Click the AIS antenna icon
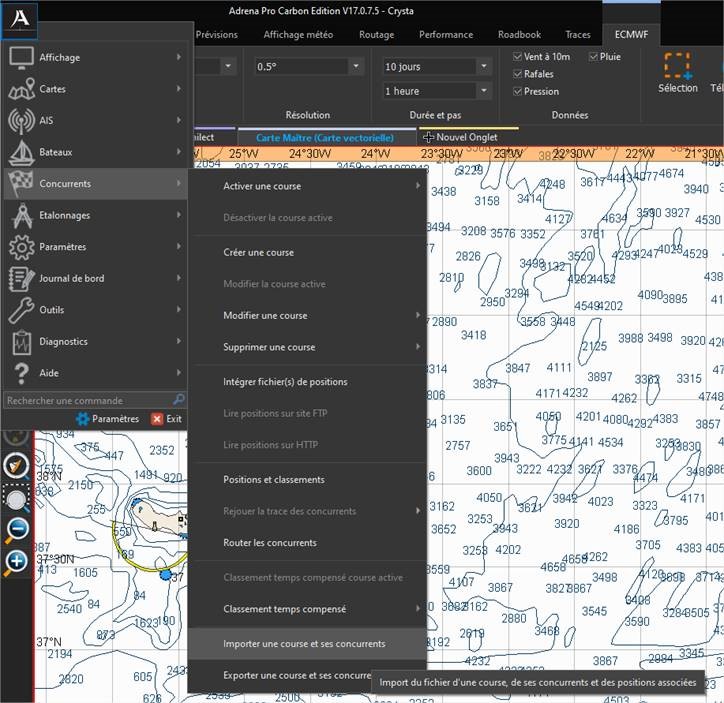 [x=21, y=121]
